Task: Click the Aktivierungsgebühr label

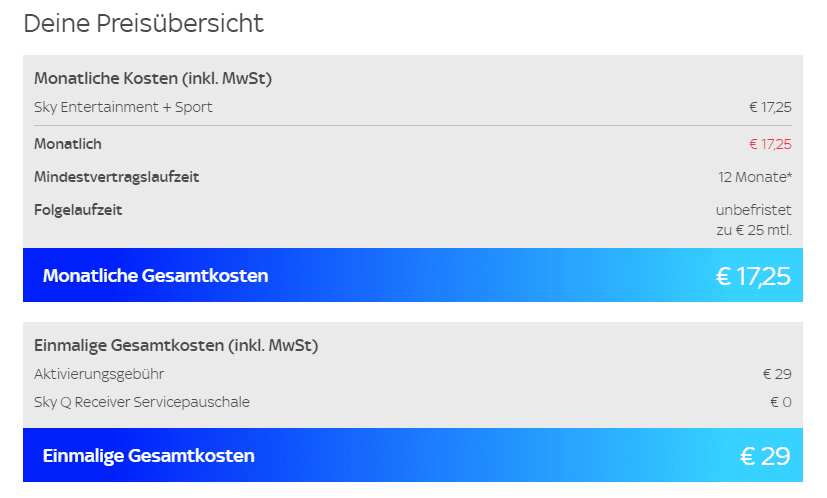Action: (x=99, y=375)
